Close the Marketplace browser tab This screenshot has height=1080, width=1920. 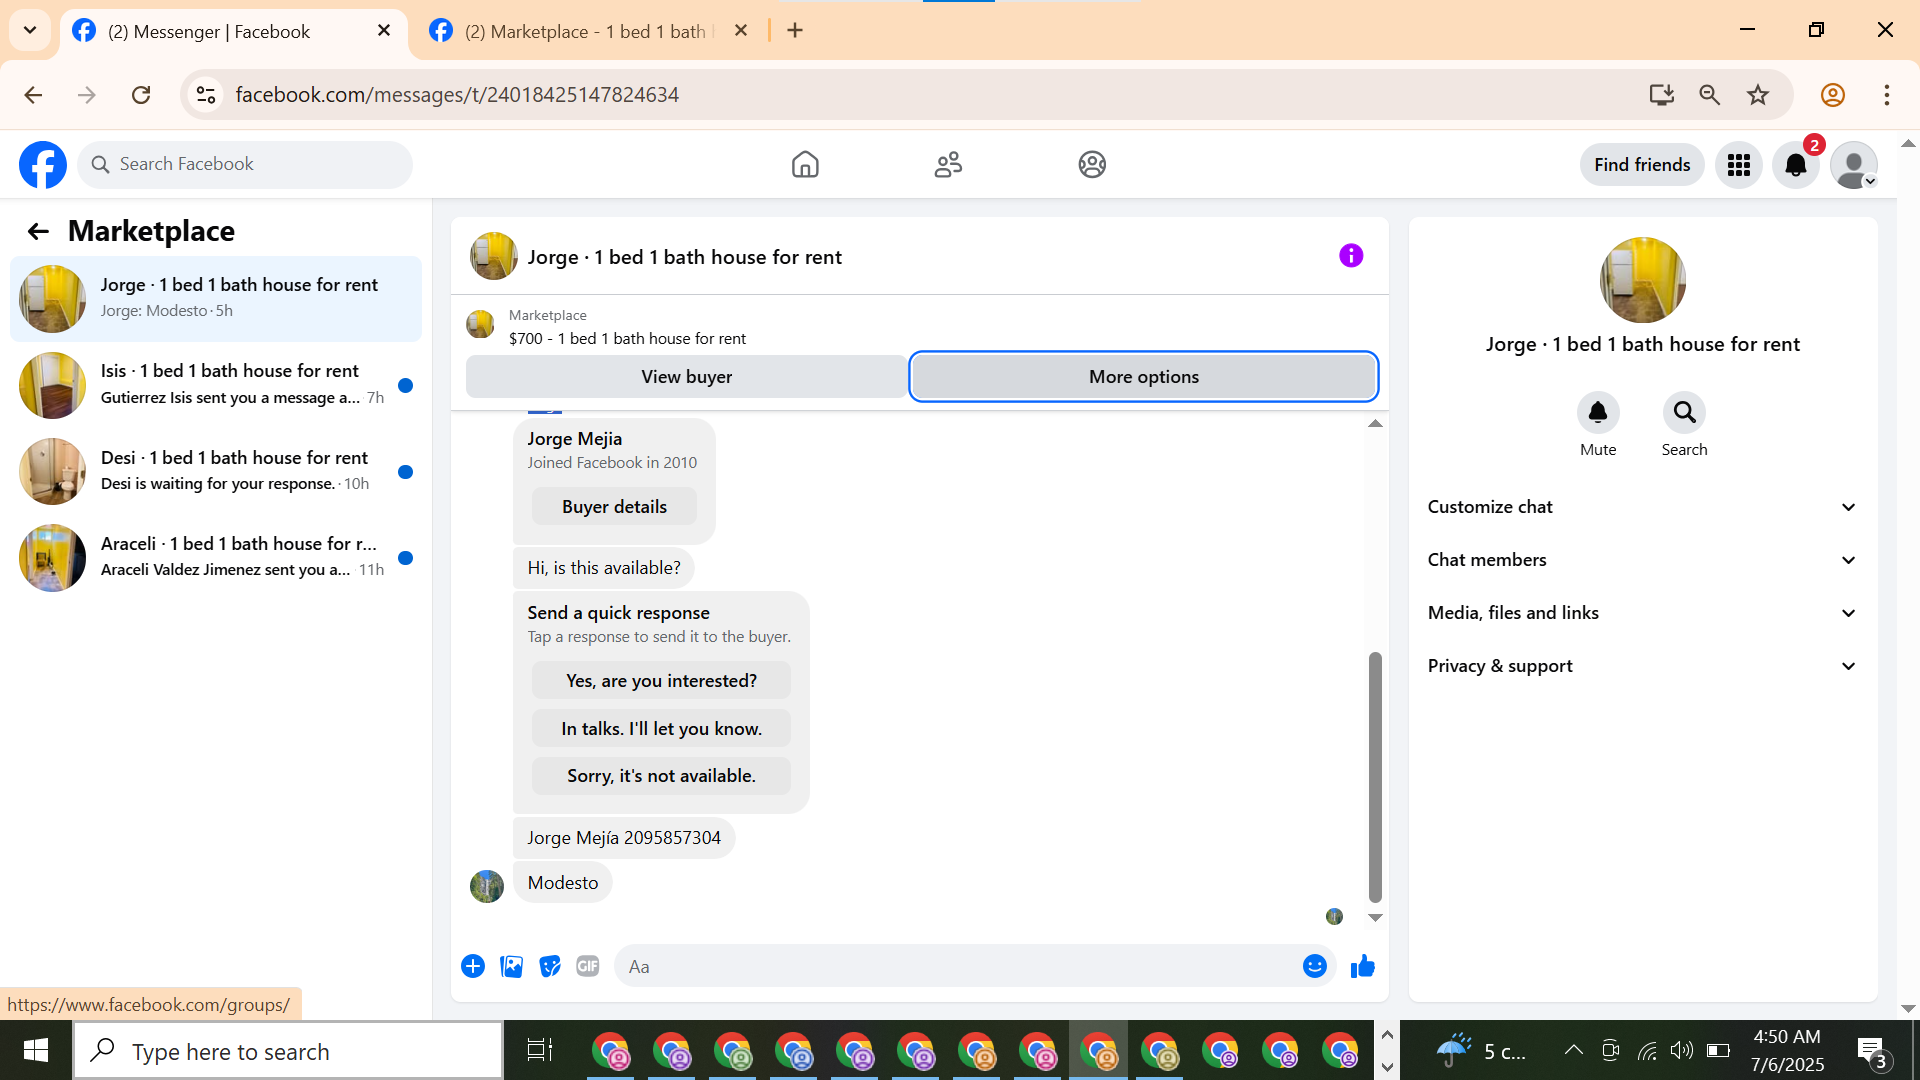pyautogui.click(x=741, y=31)
